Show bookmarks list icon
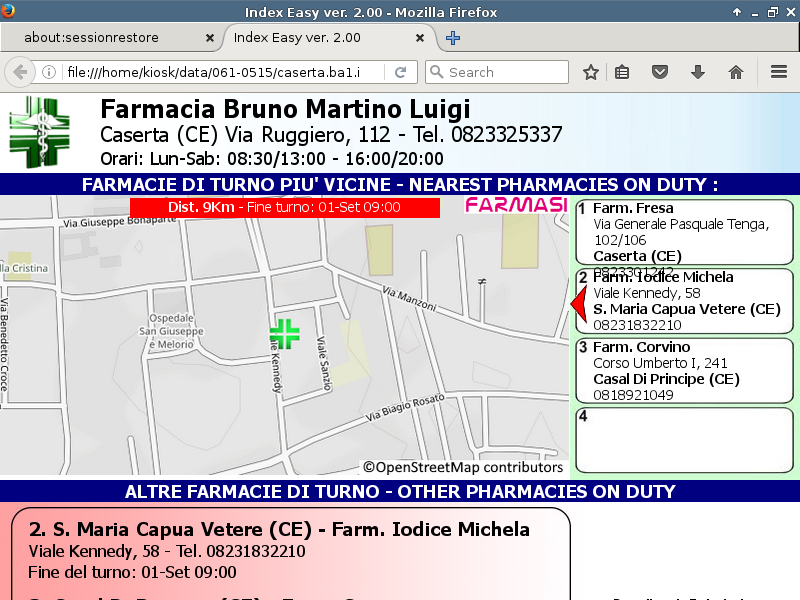Screen dimensions: 800x600 click(622, 72)
